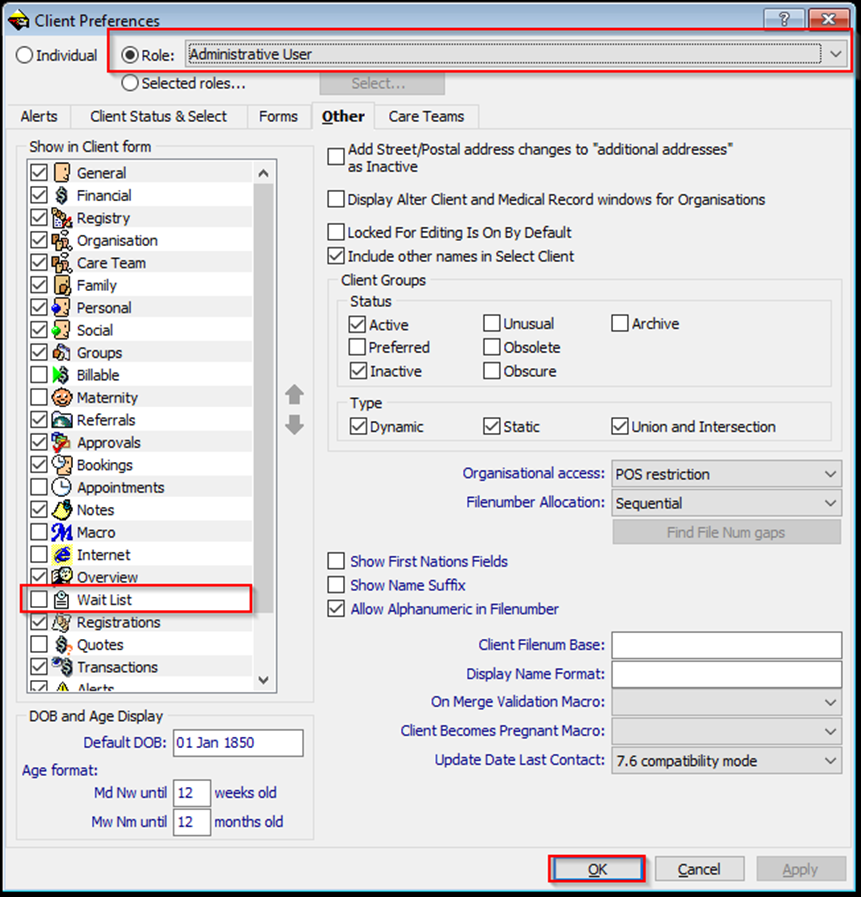The width and height of the screenshot is (861, 897).
Task: Click the Internet Explorer icon in list
Action: tap(61, 554)
